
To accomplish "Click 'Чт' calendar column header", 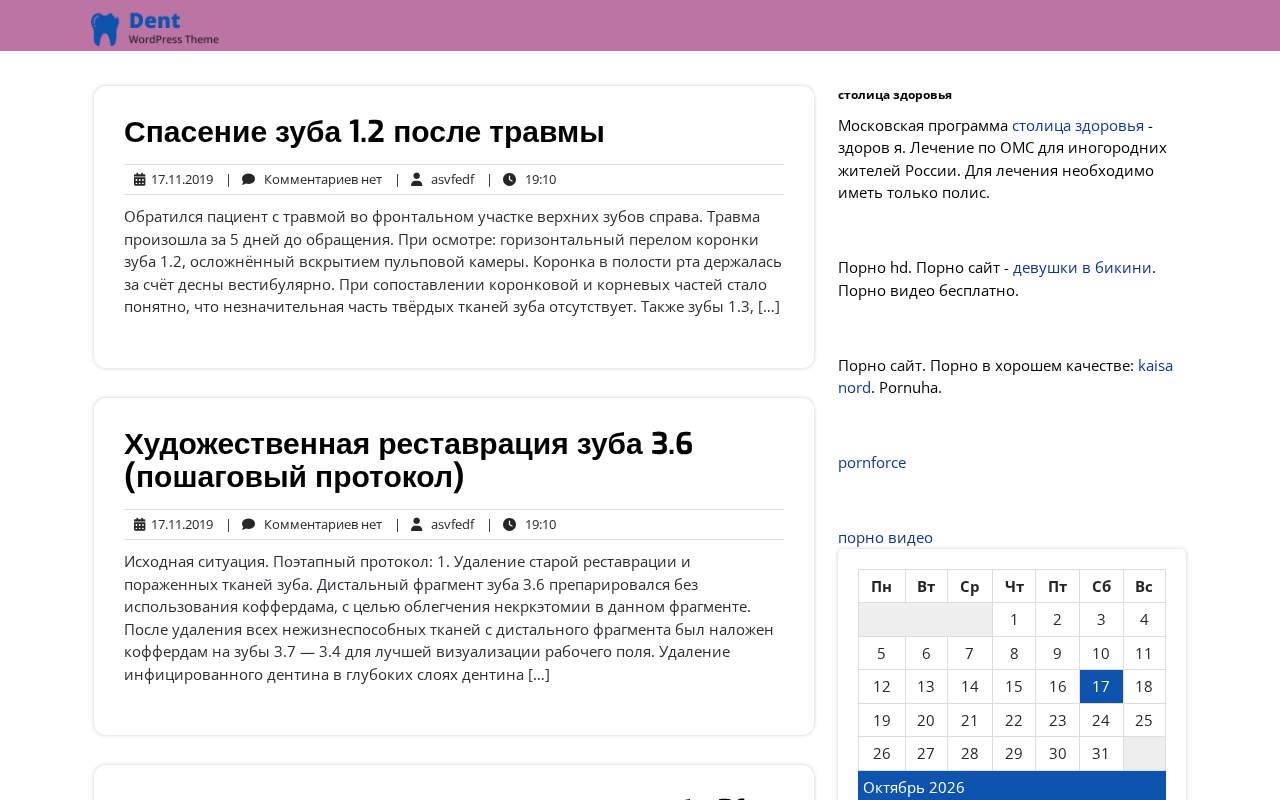I will click(1014, 587).
